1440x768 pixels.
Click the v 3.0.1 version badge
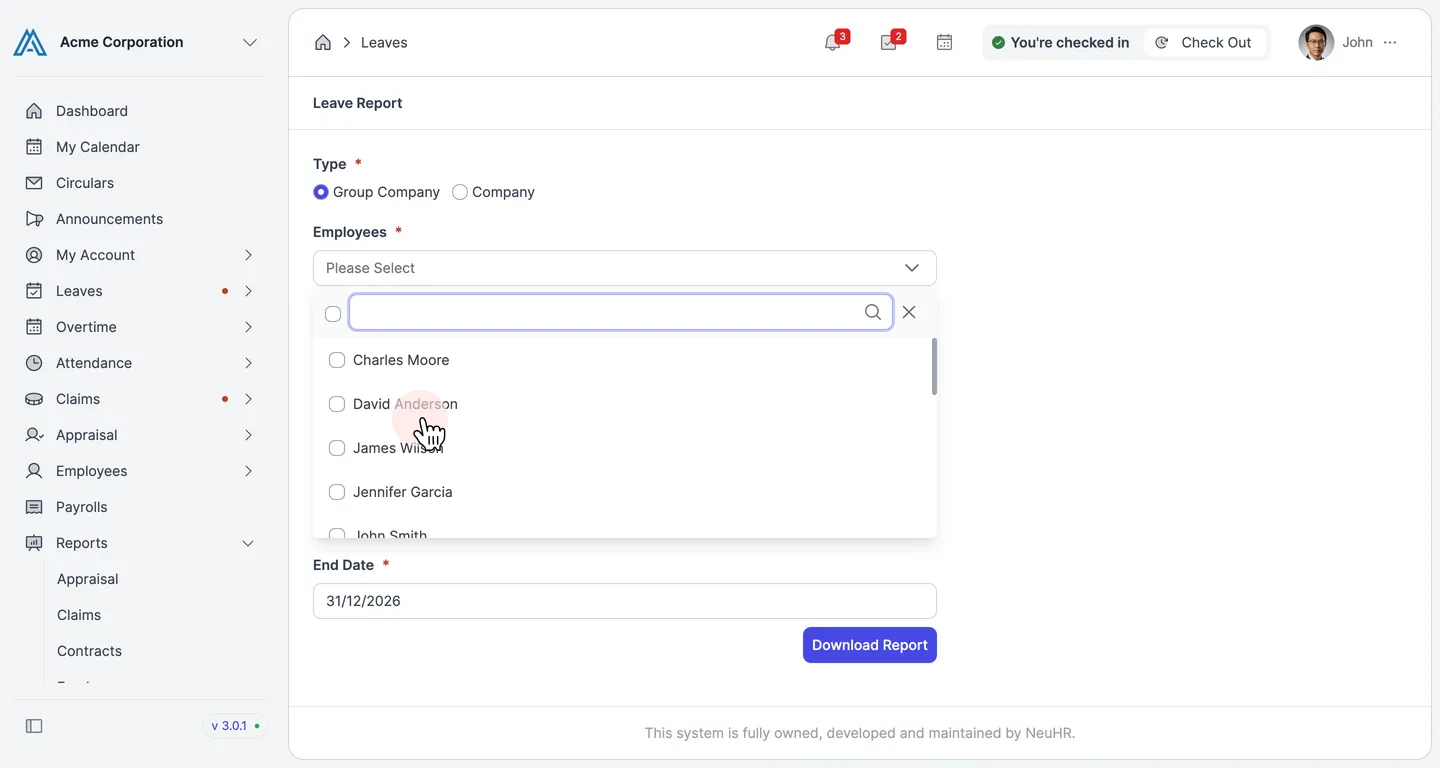coord(235,726)
